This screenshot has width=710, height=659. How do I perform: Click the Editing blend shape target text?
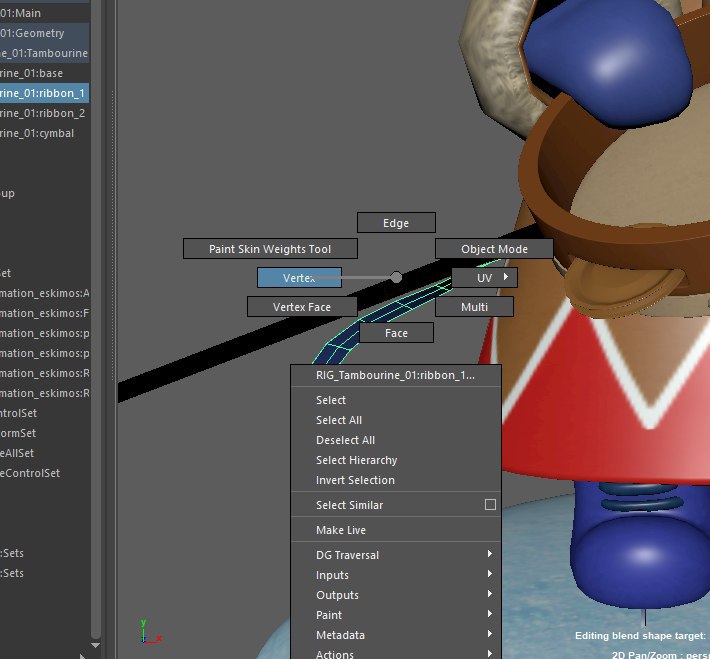click(x=640, y=635)
